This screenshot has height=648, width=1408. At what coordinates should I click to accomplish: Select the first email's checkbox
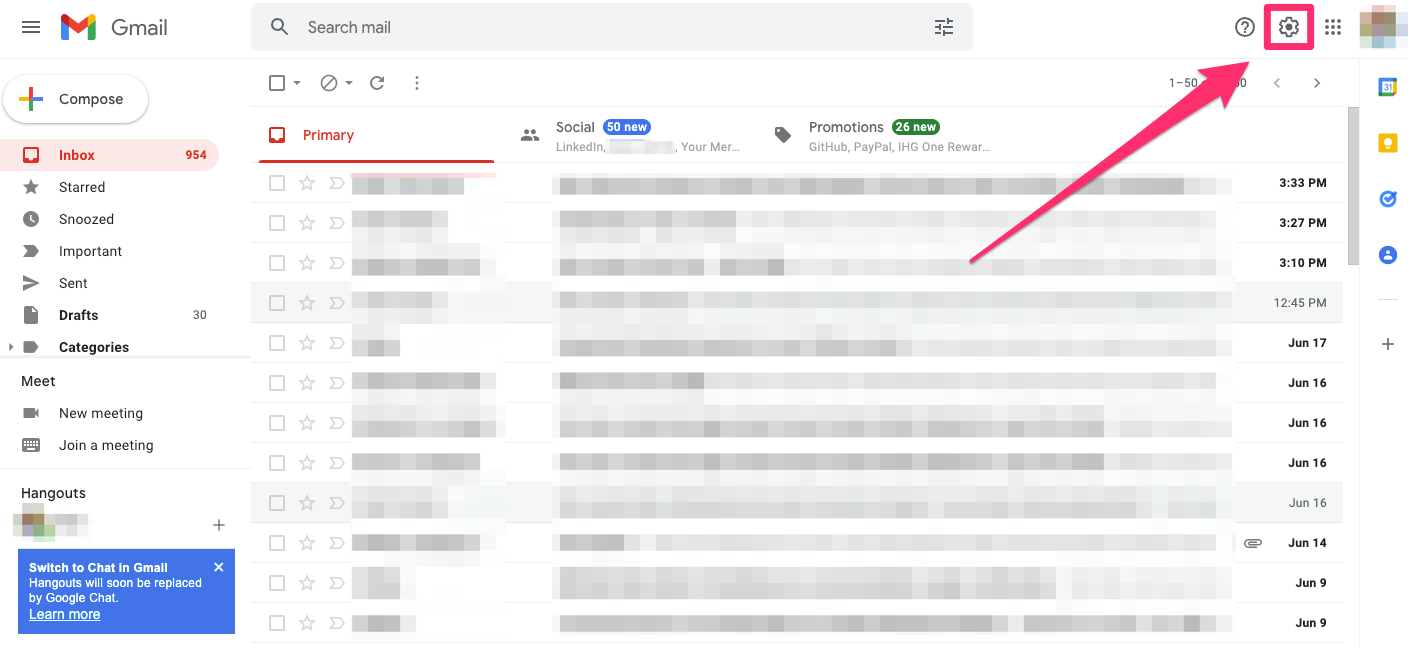pos(277,183)
